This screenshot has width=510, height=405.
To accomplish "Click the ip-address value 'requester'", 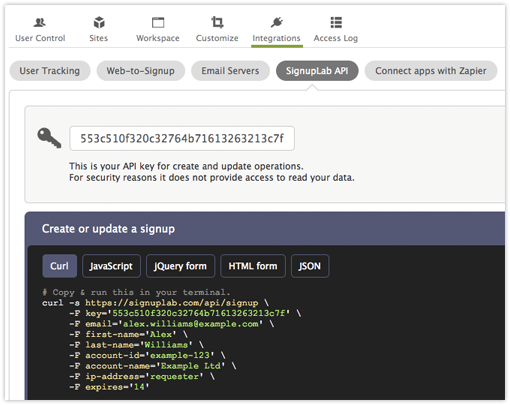I will [x=174, y=377].
